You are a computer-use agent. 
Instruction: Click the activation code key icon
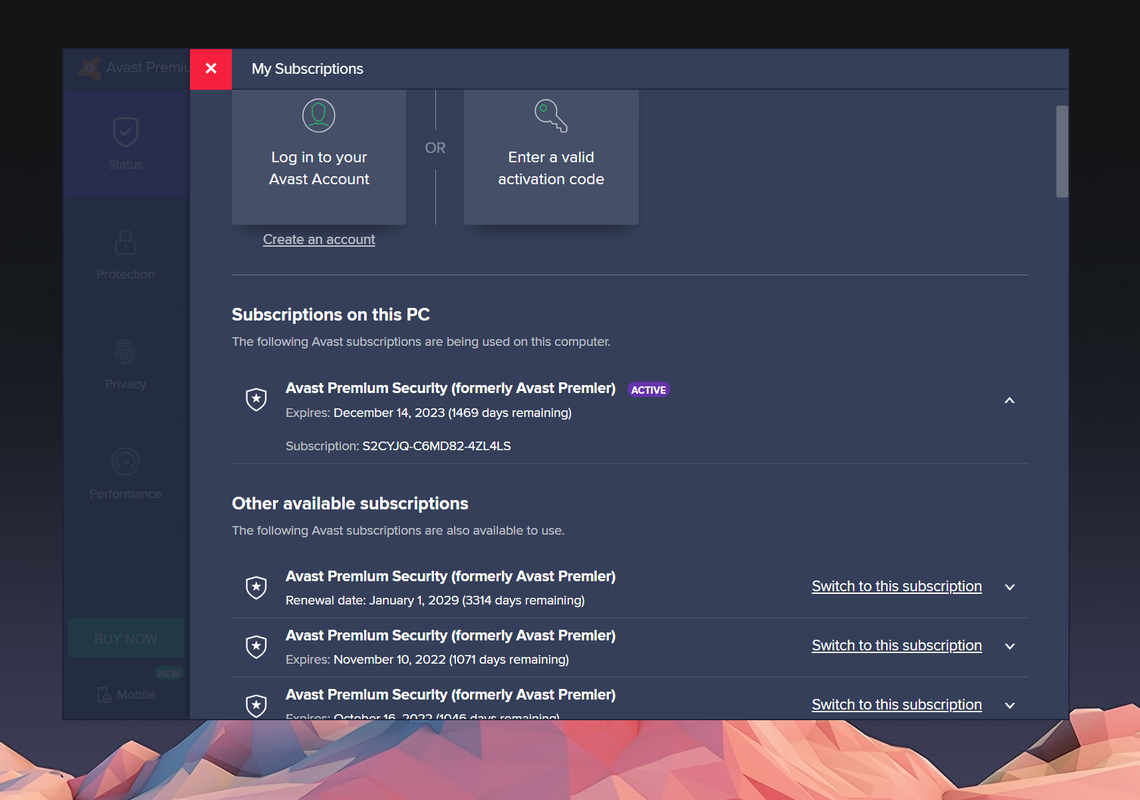[550, 116]
